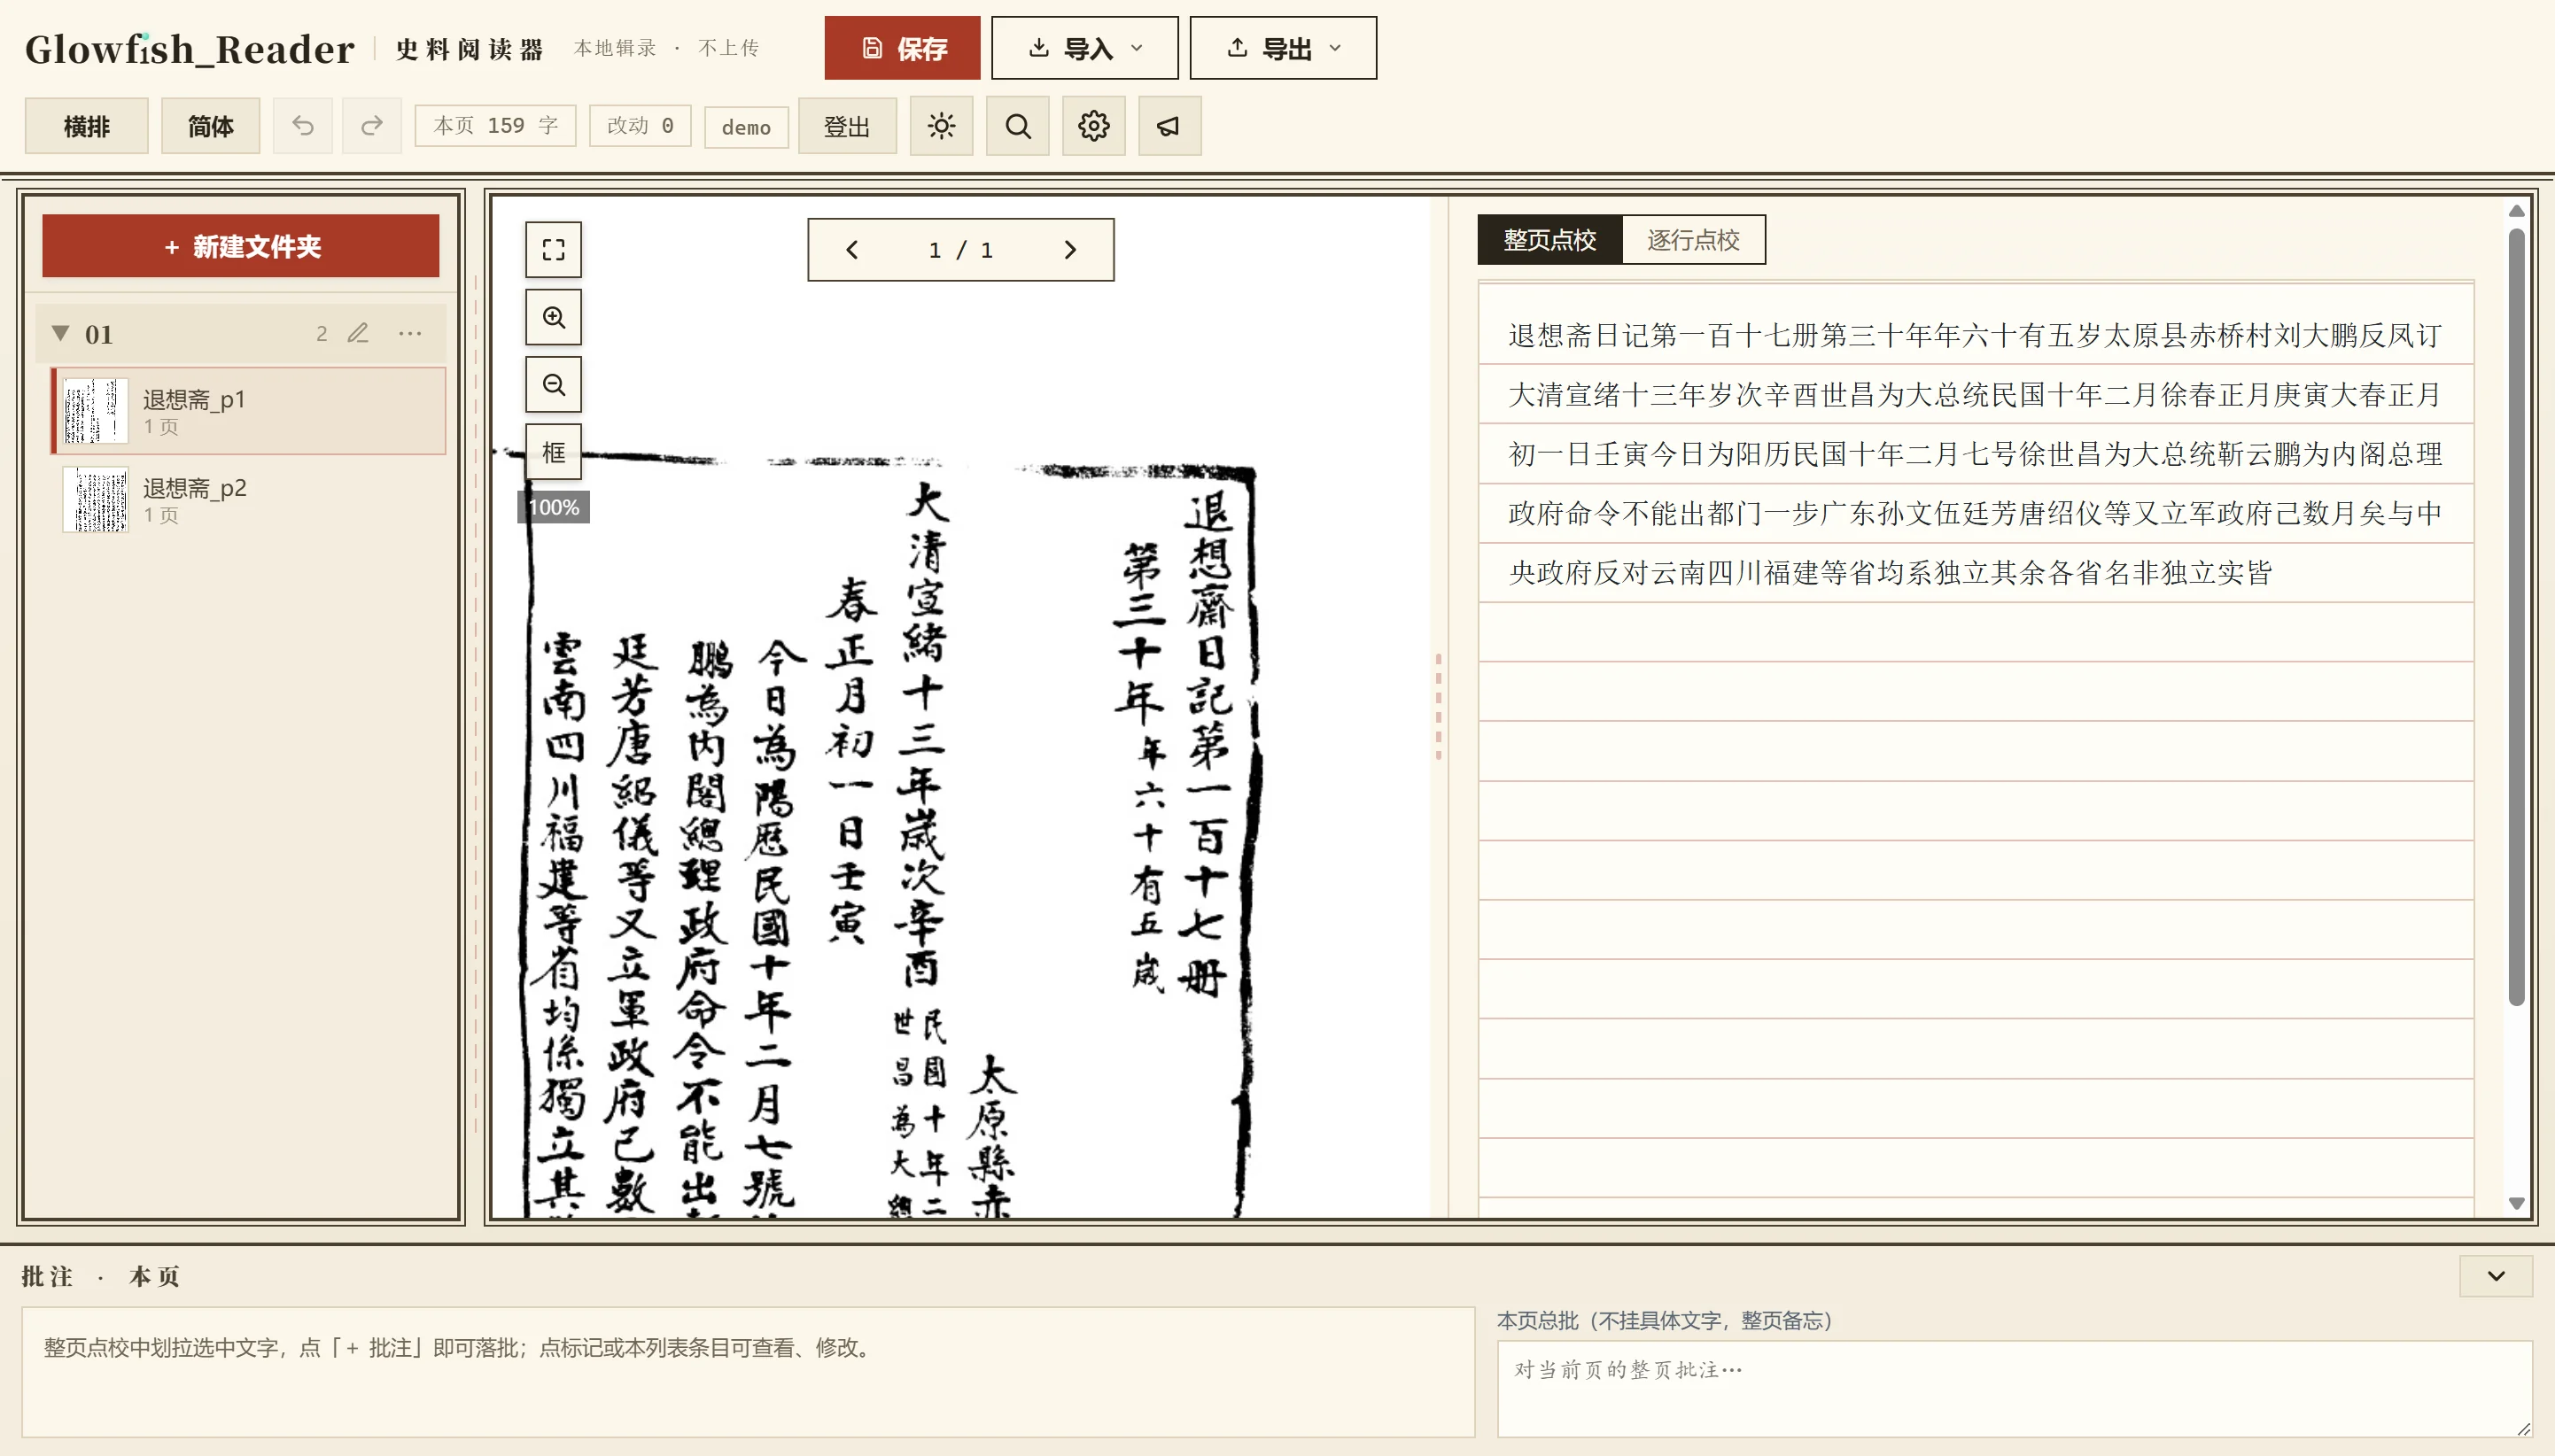Click the red 保存 button
The width and height of the screenshot is (2555, 1456).
pos(902,48)
